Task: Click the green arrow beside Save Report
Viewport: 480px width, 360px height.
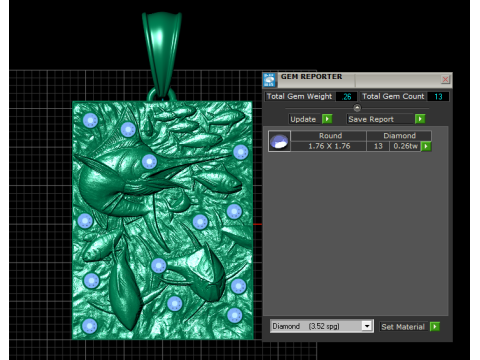Action: click(x=420, y=119)
